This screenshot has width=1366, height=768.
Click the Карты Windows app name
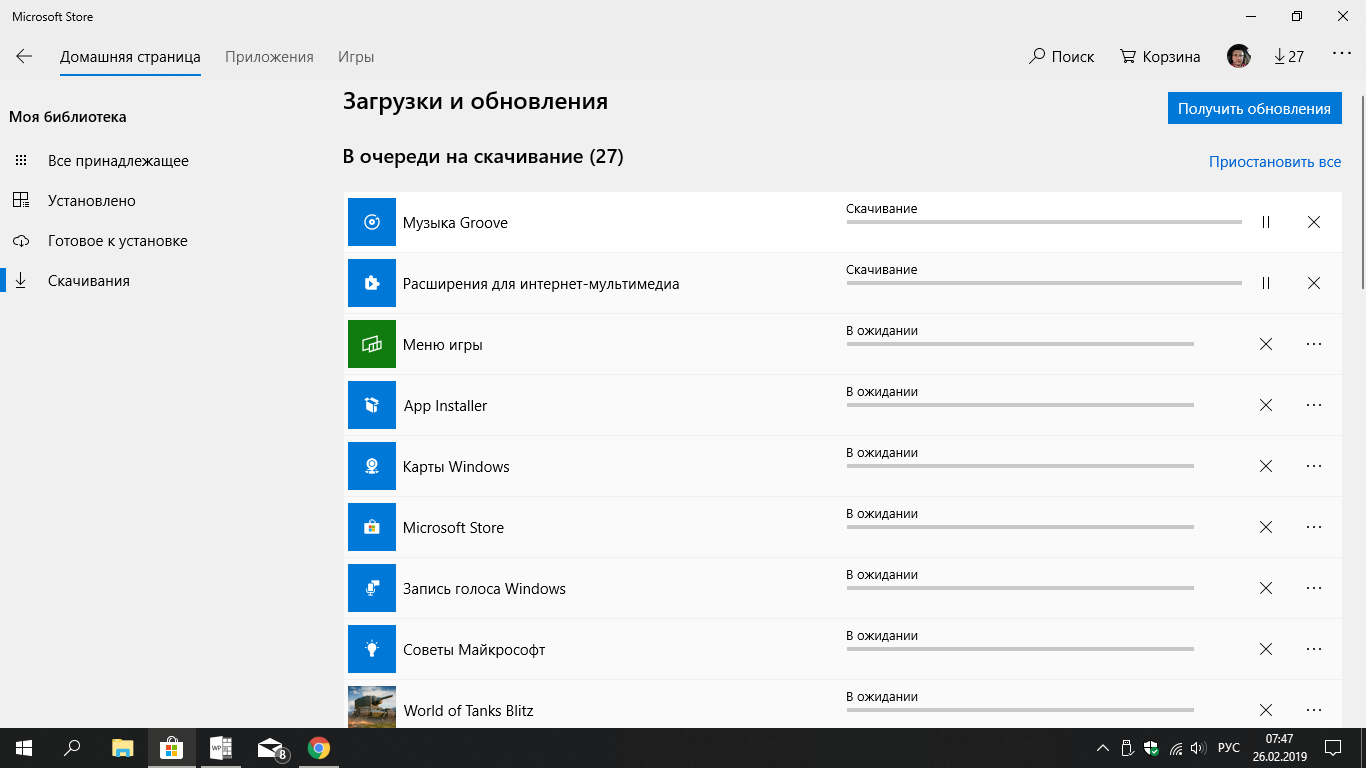point(456,467)
